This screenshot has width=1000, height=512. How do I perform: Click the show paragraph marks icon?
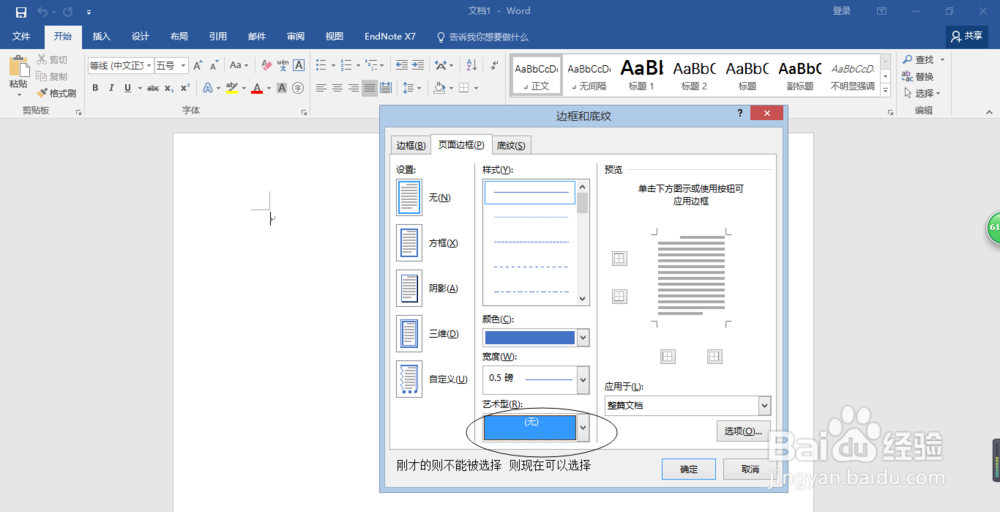pos(494,65)
